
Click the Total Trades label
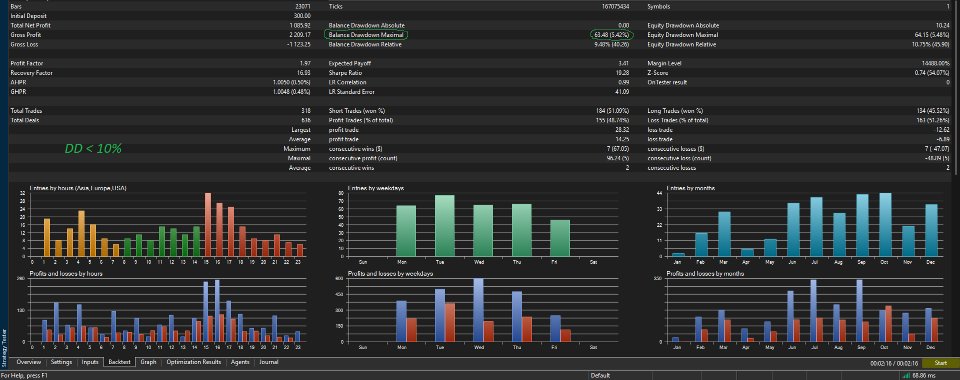tap(26, 111)
